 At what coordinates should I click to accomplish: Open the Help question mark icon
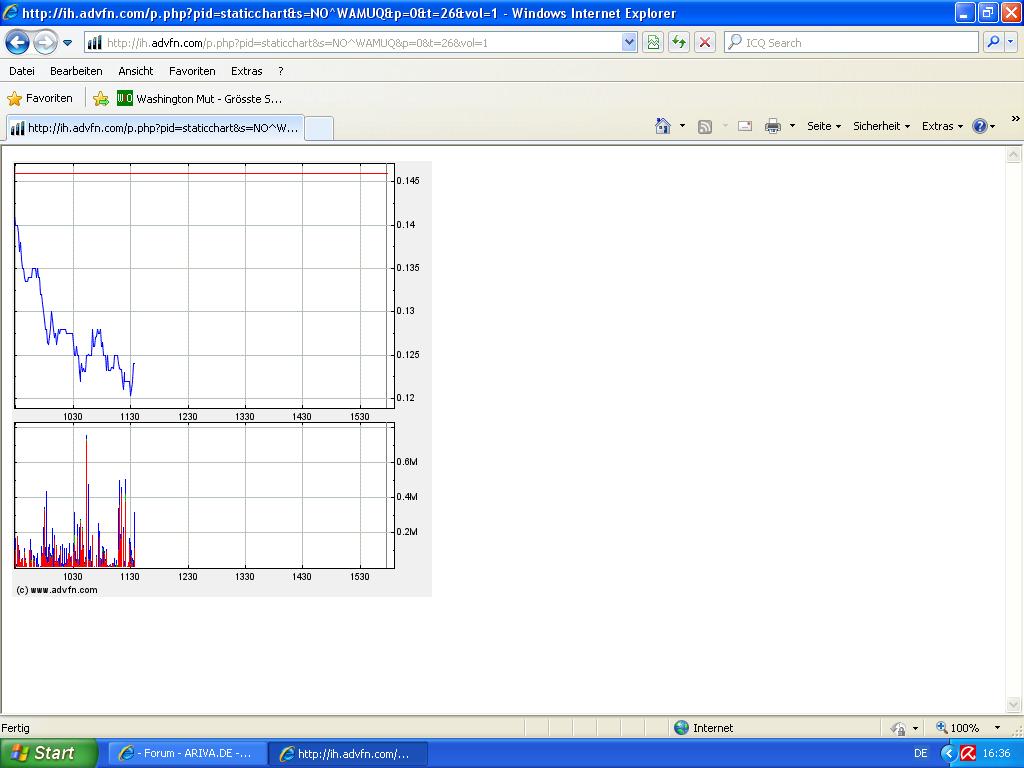click(x=980, y=126)
